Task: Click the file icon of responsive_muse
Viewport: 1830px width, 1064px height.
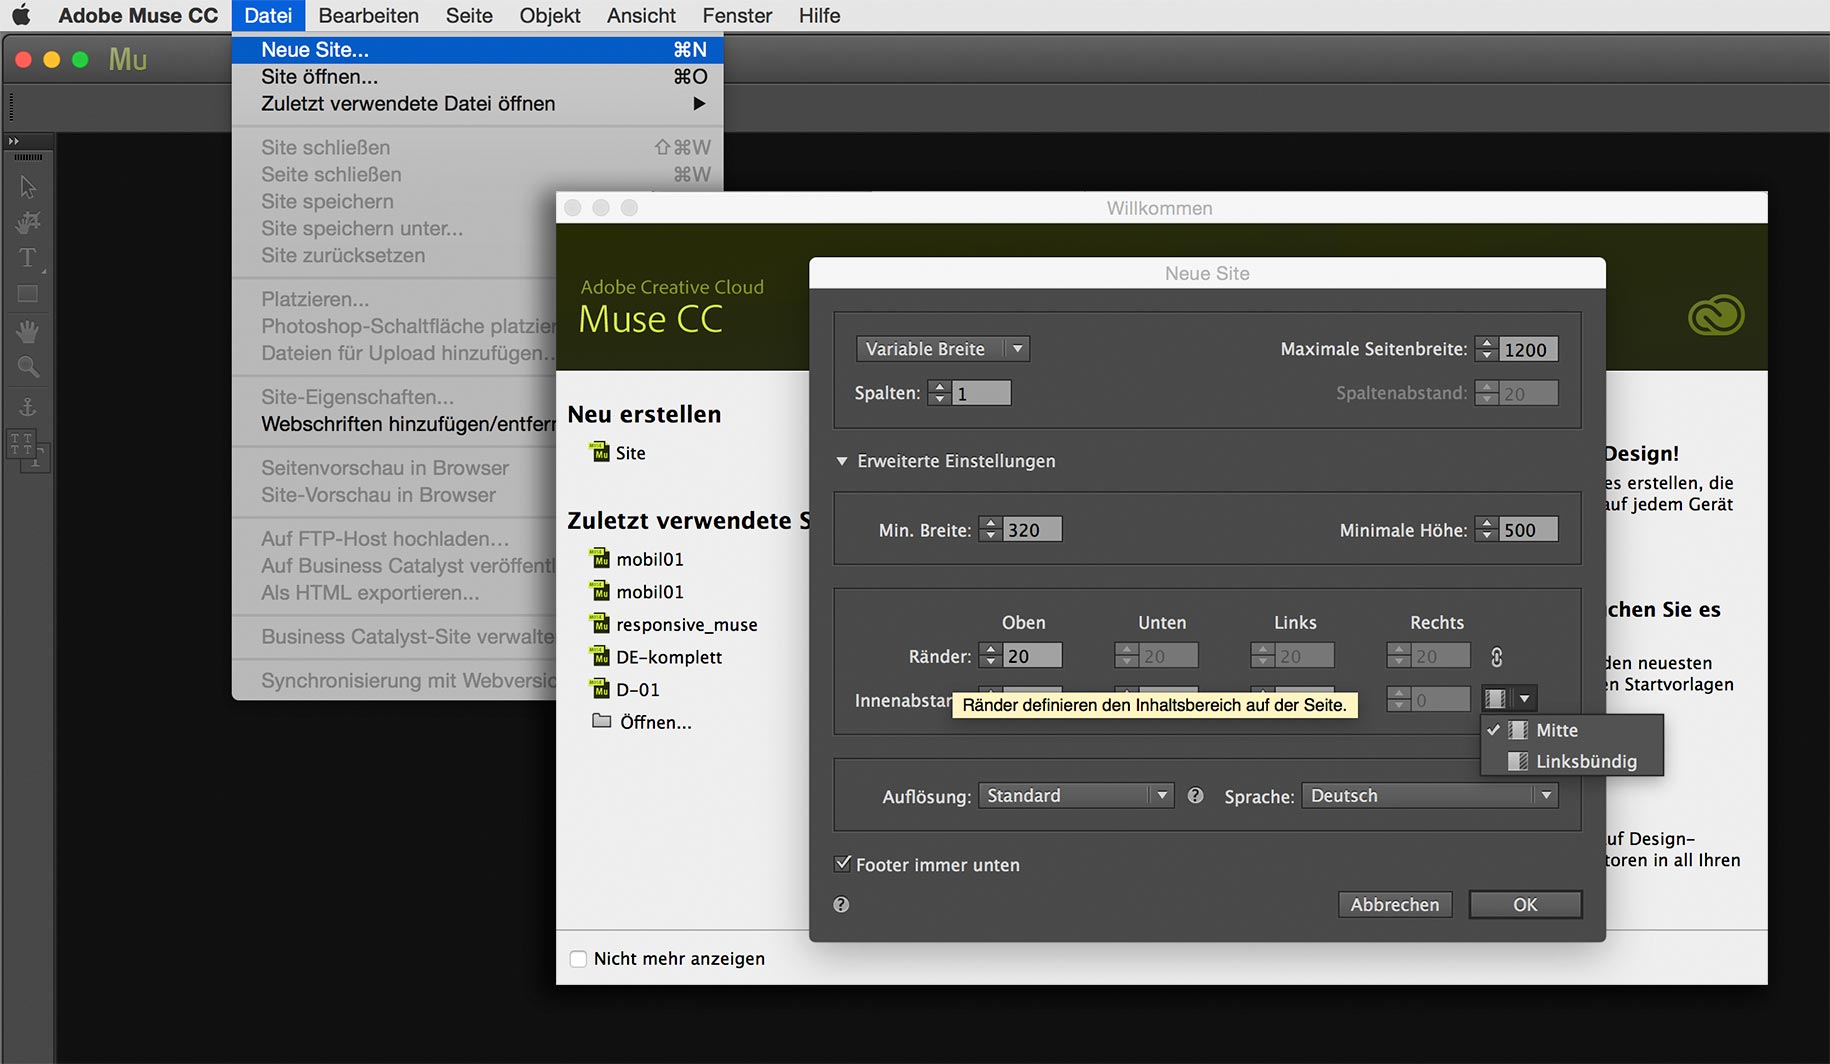Action: pos(600,624)
